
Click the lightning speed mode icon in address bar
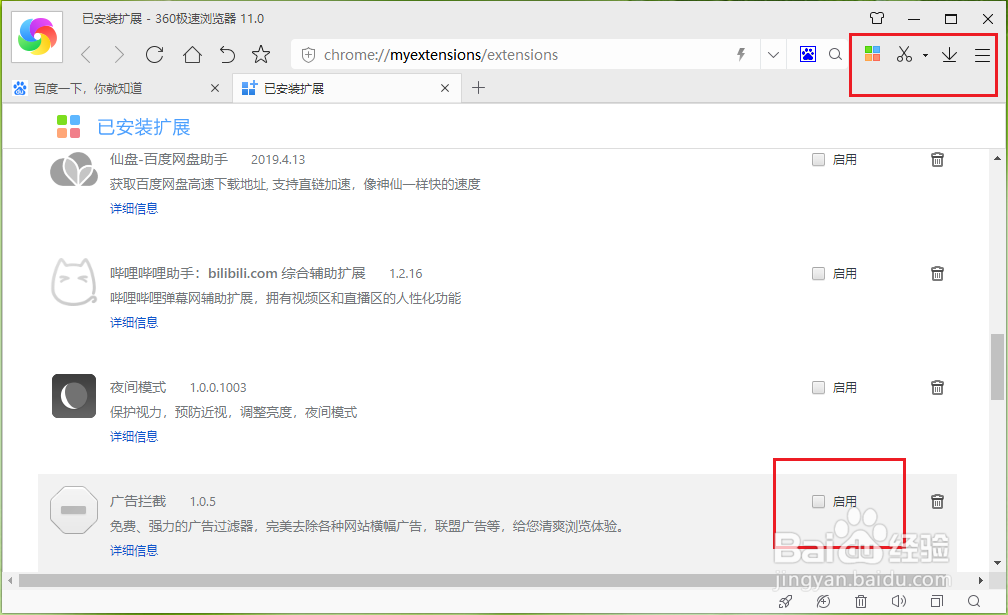tap(741, 55)
